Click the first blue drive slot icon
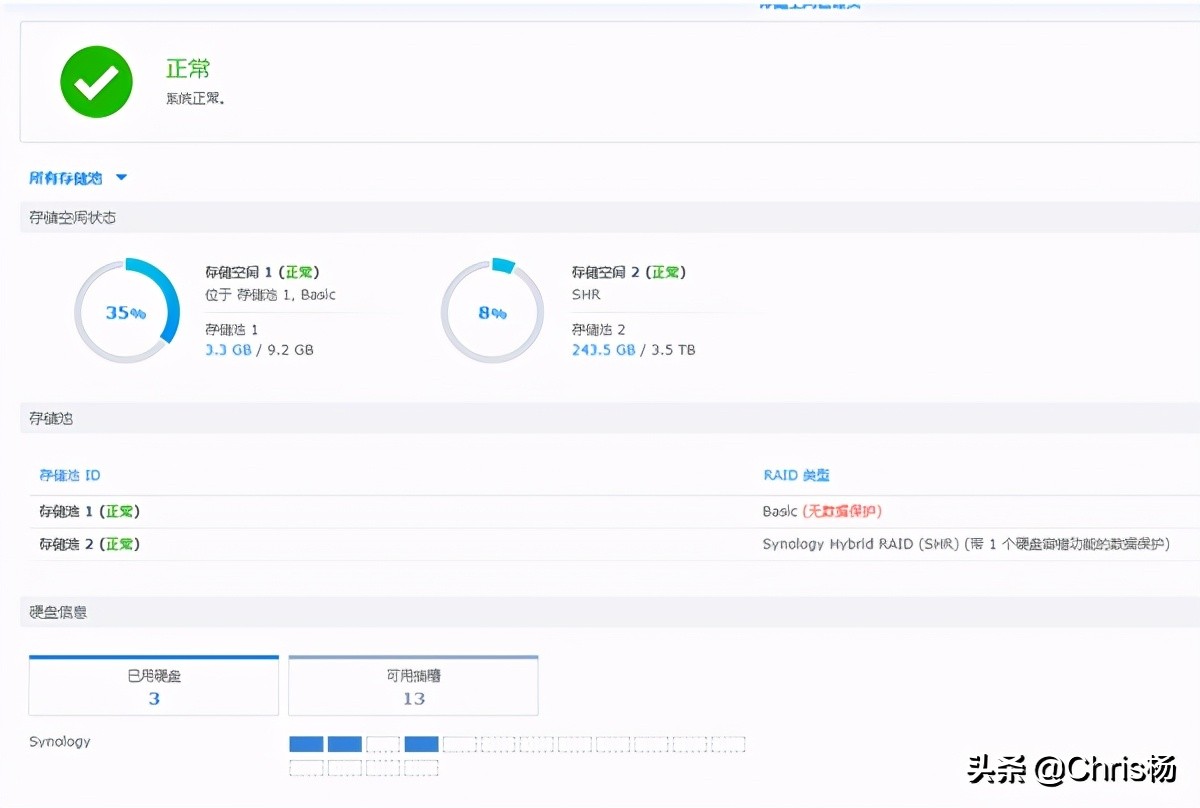1200x808 pixels. pos(306,744)
